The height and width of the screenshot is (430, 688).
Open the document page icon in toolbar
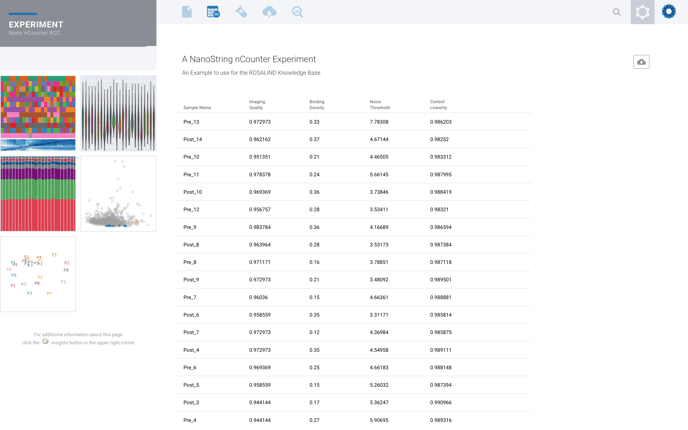[x=187, y=12]
